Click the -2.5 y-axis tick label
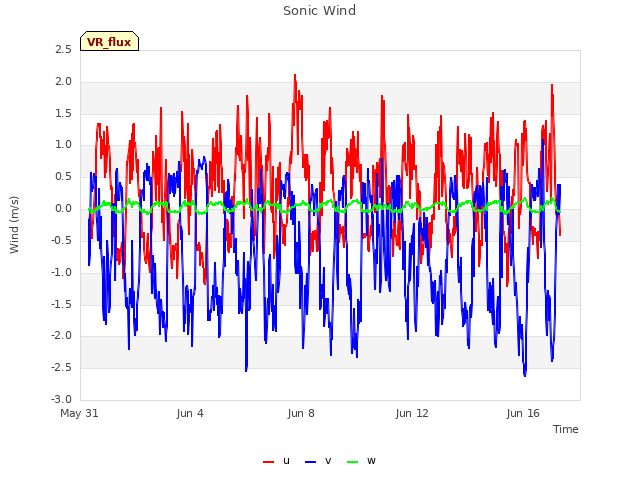 click(61, 367)
